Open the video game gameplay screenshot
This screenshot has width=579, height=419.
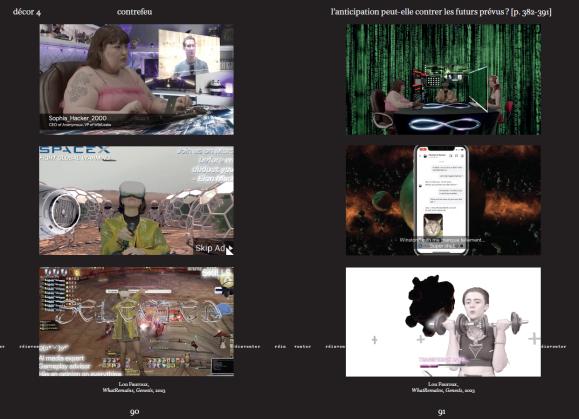[x=137, y=322]
